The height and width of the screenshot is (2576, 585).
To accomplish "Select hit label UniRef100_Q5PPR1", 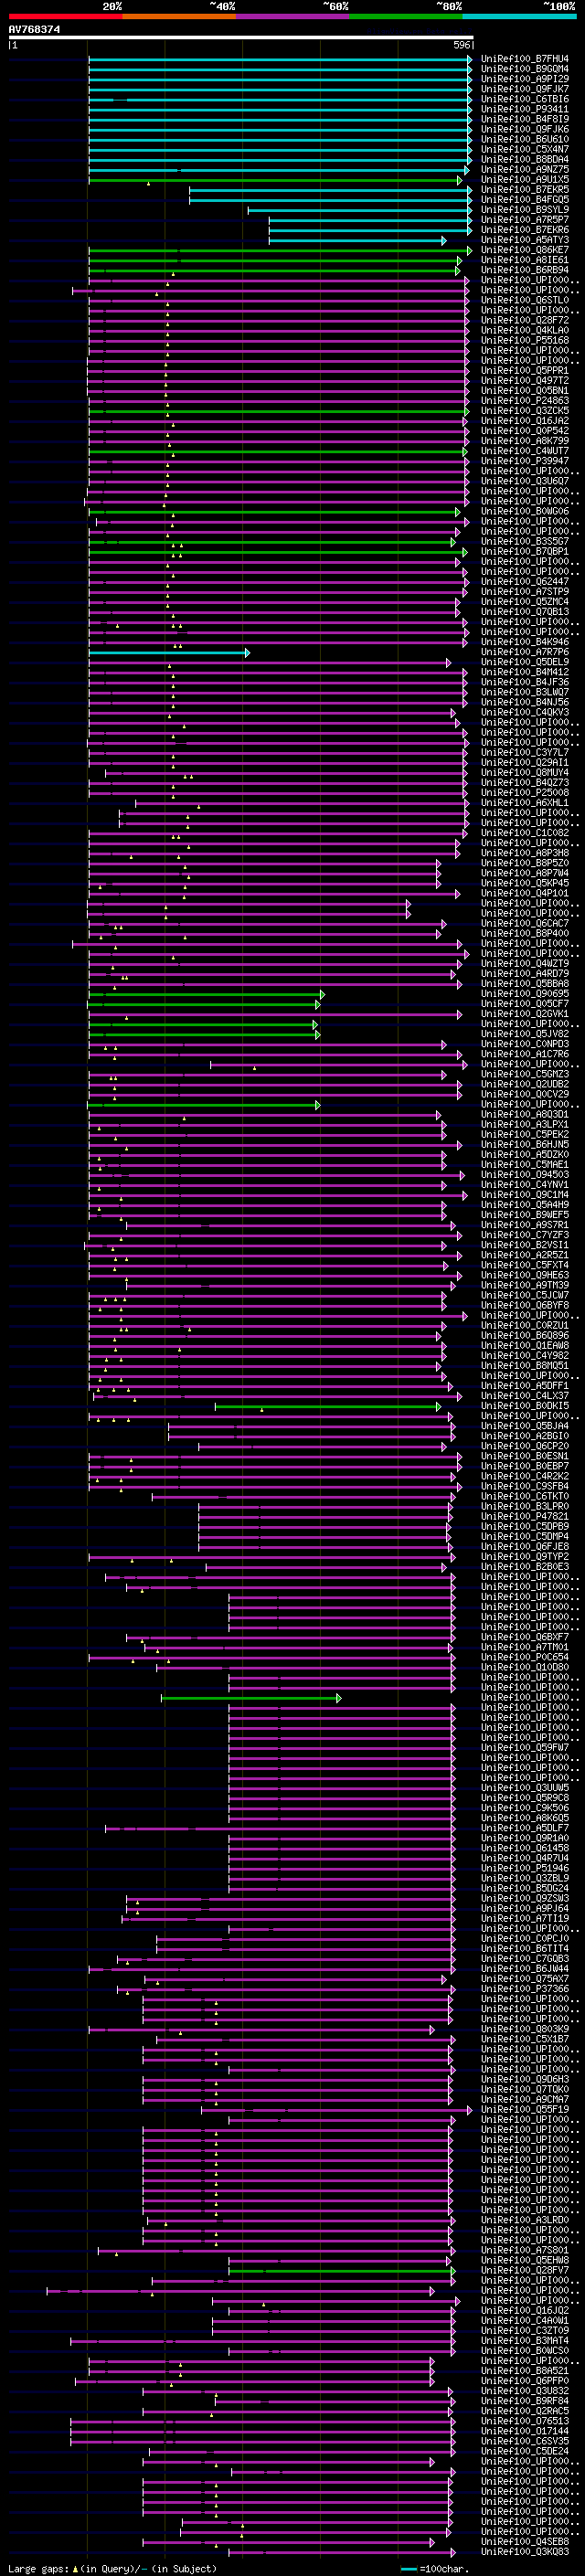I will pos(525,370).
